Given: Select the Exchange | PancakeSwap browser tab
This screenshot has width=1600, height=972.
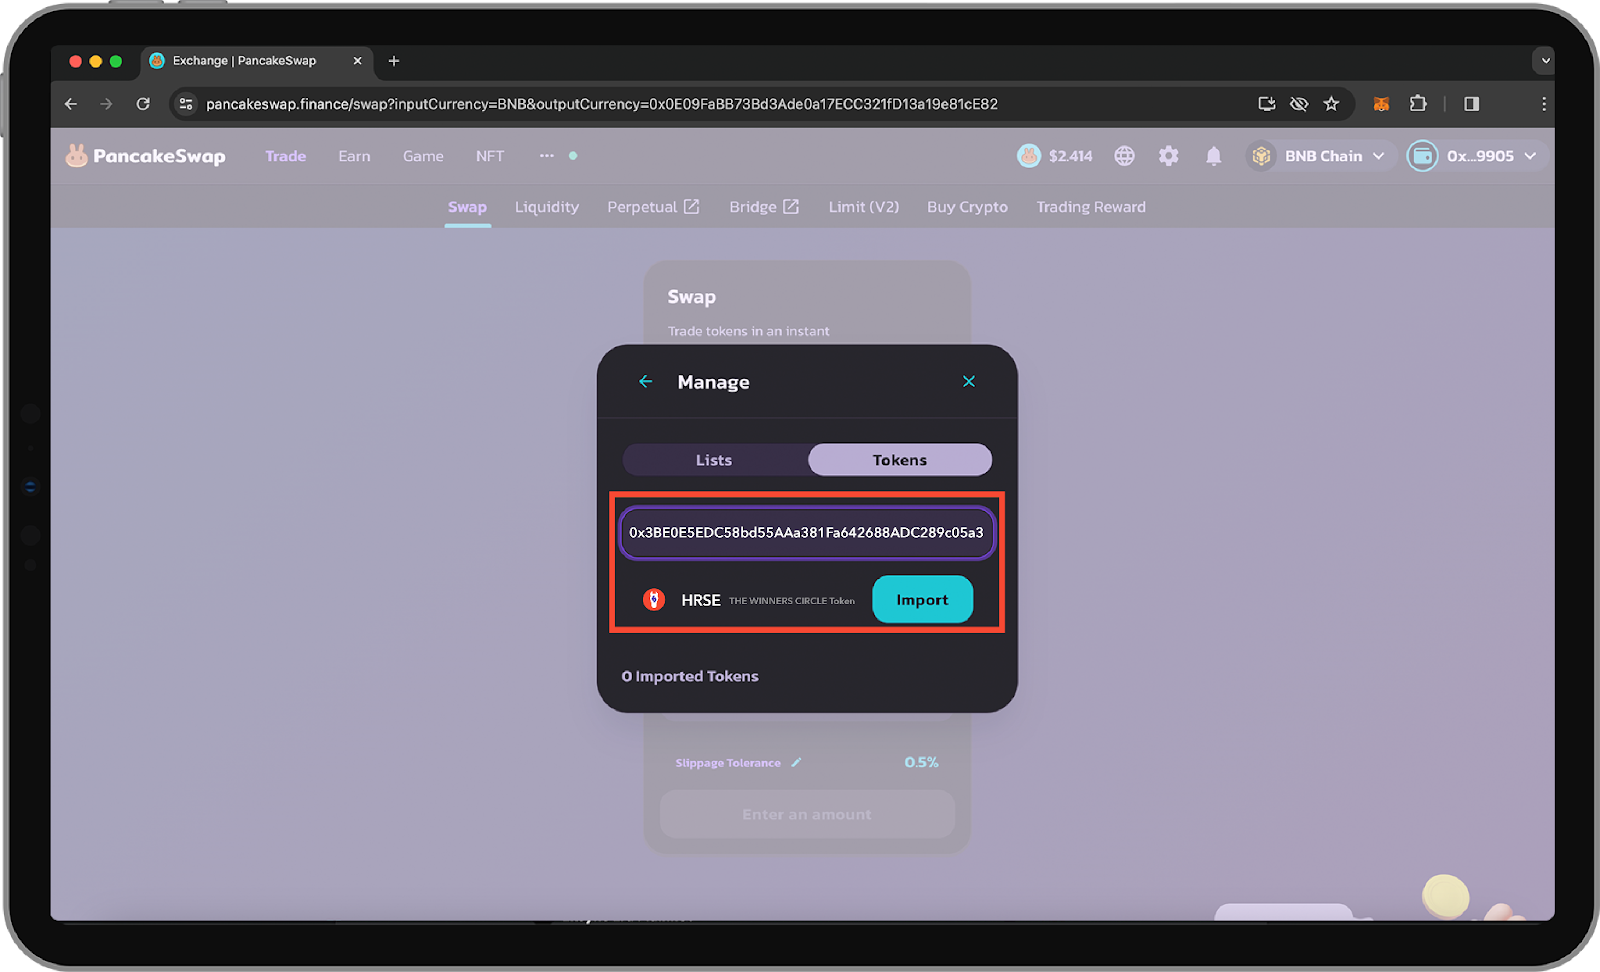Looking at the screenshot, I should pyautogui.click(x=257, y=61).
